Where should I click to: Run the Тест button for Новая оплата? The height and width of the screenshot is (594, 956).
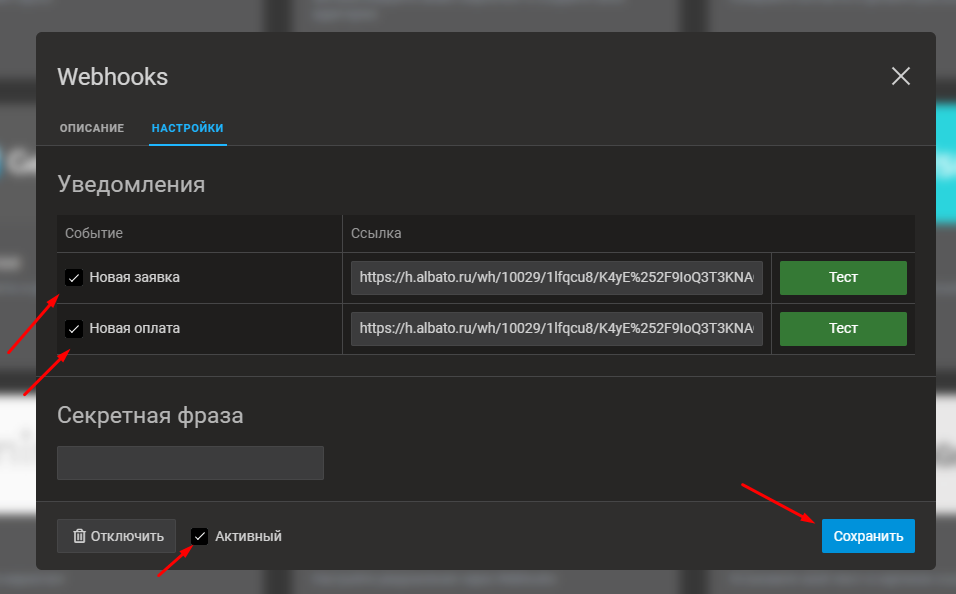click(842, 328)
